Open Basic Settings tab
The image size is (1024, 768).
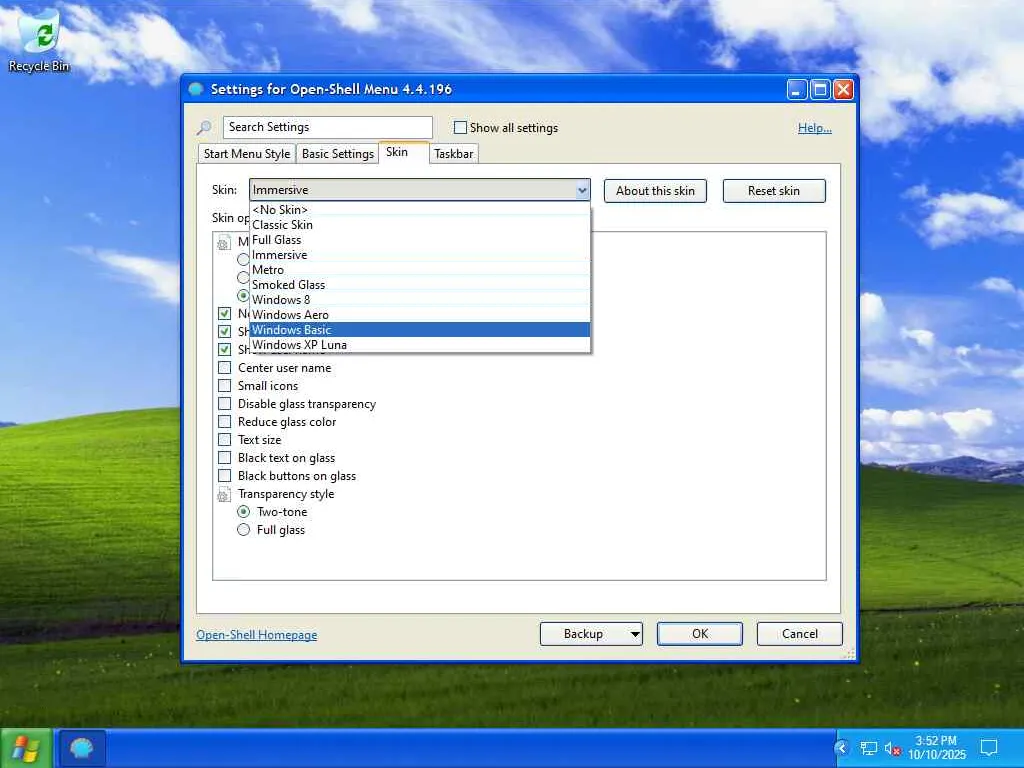(338, 153)
